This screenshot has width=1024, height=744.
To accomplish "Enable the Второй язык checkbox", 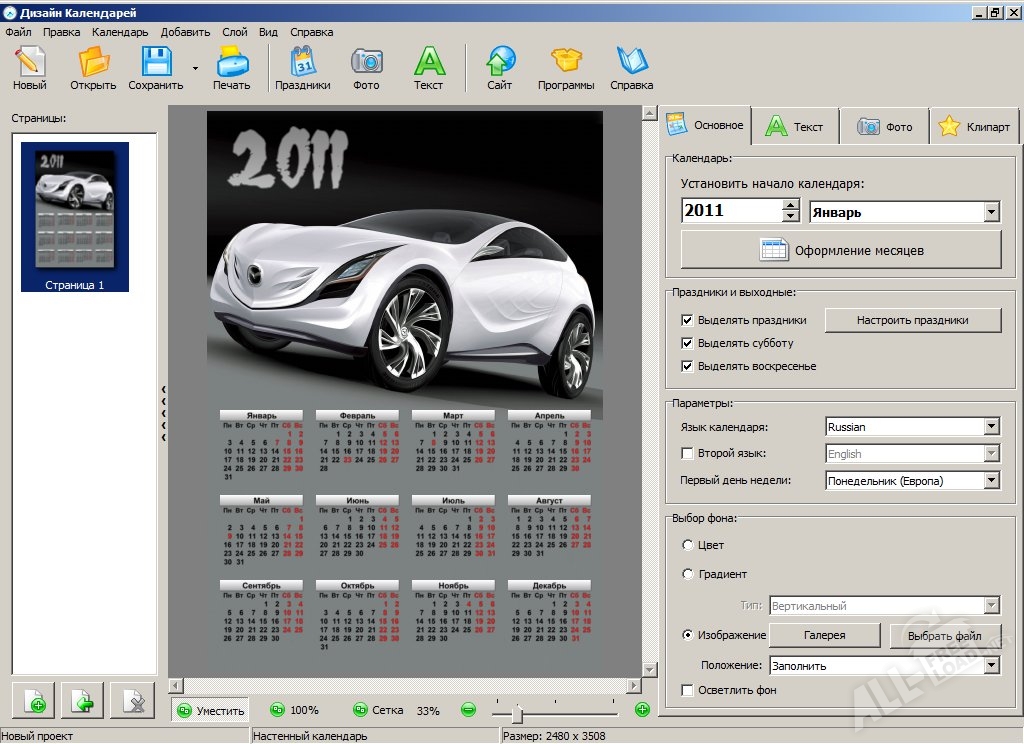I will [x=687, y=453].
